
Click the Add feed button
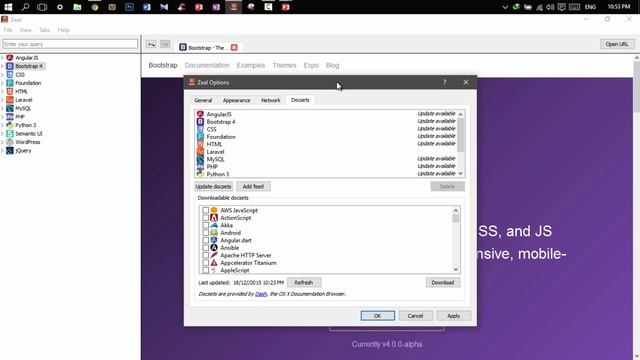click(x=253, y=187)
